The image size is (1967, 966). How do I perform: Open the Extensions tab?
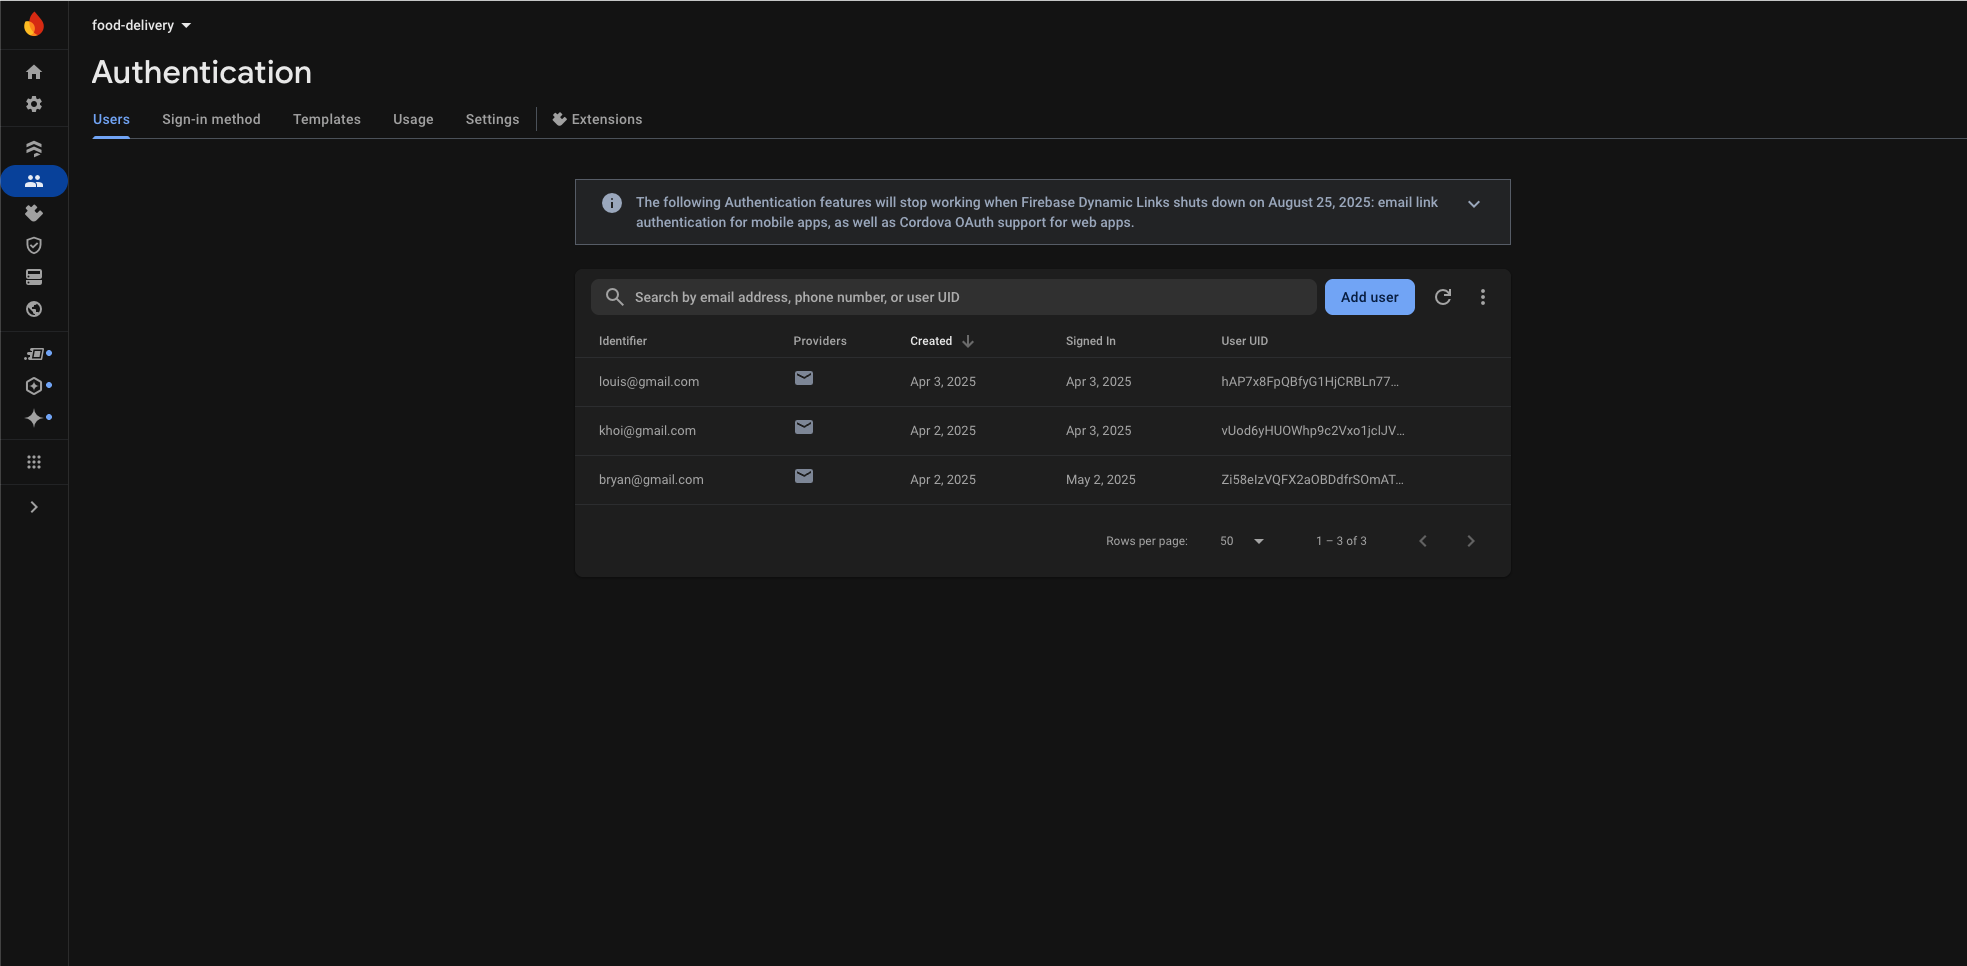597,119
